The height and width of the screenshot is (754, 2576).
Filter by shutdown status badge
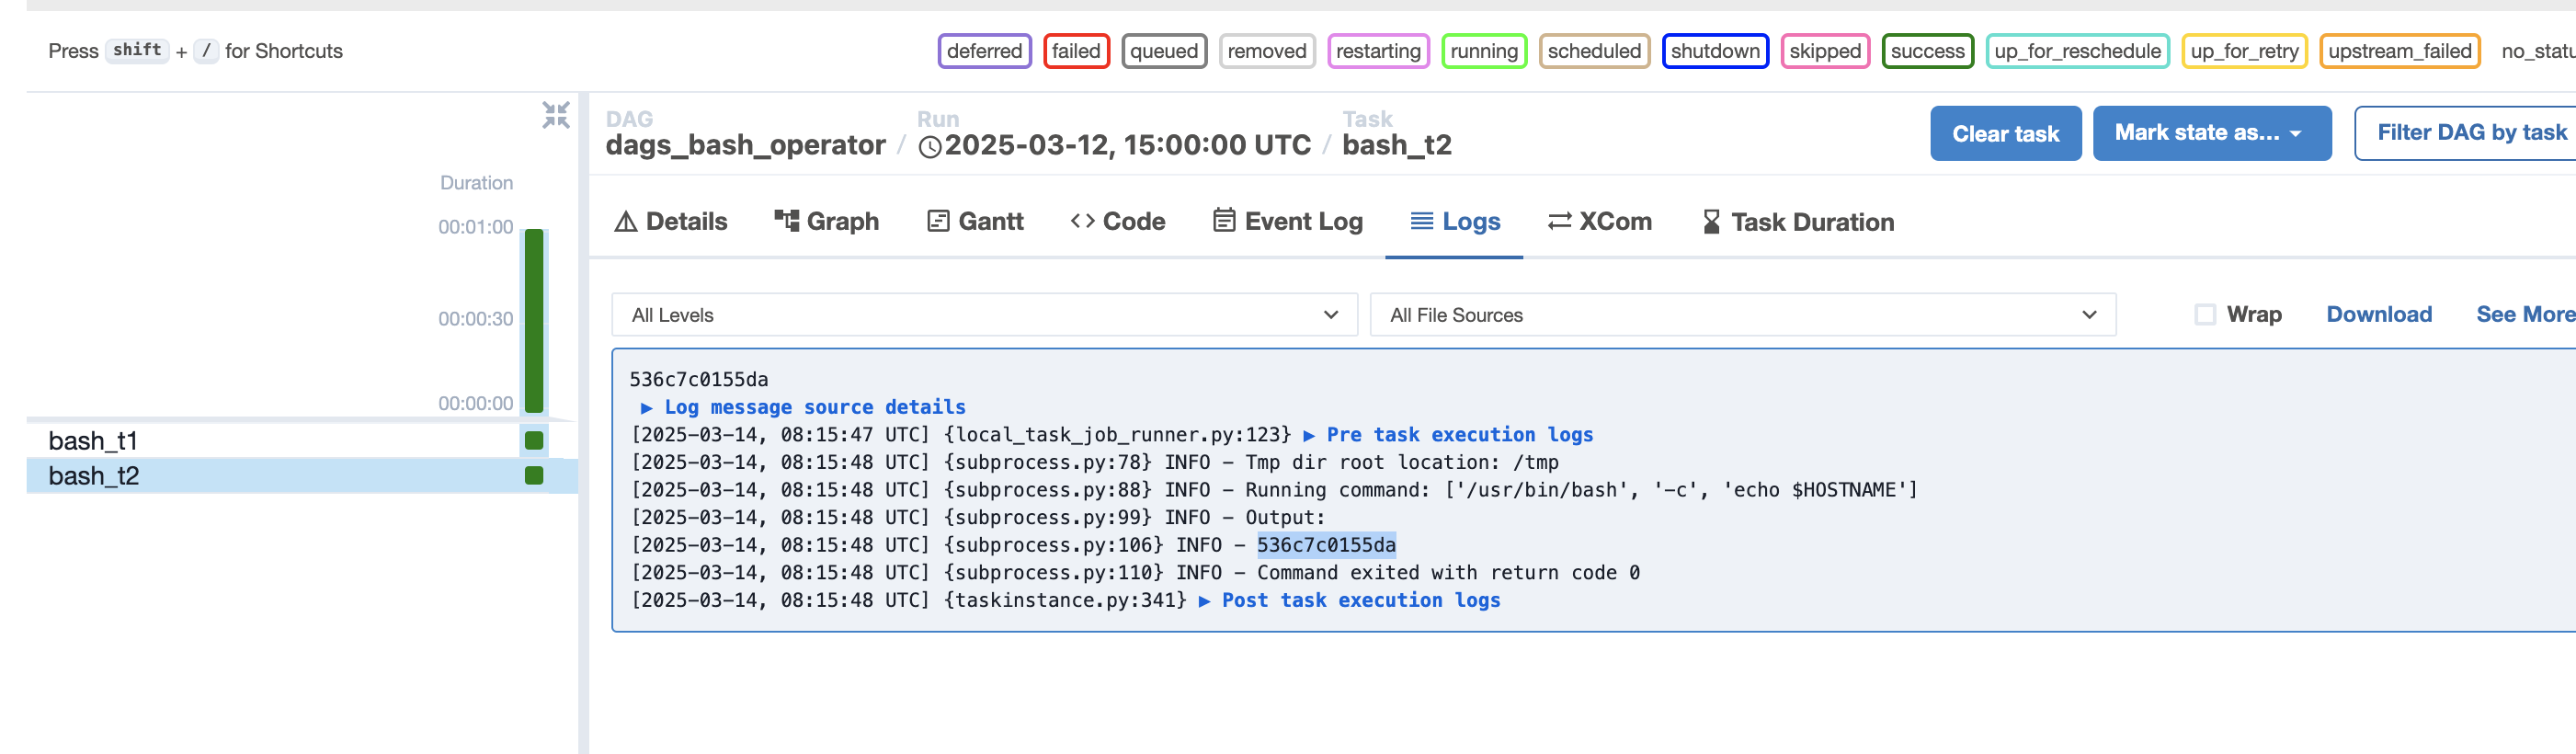click(1715, 51)
